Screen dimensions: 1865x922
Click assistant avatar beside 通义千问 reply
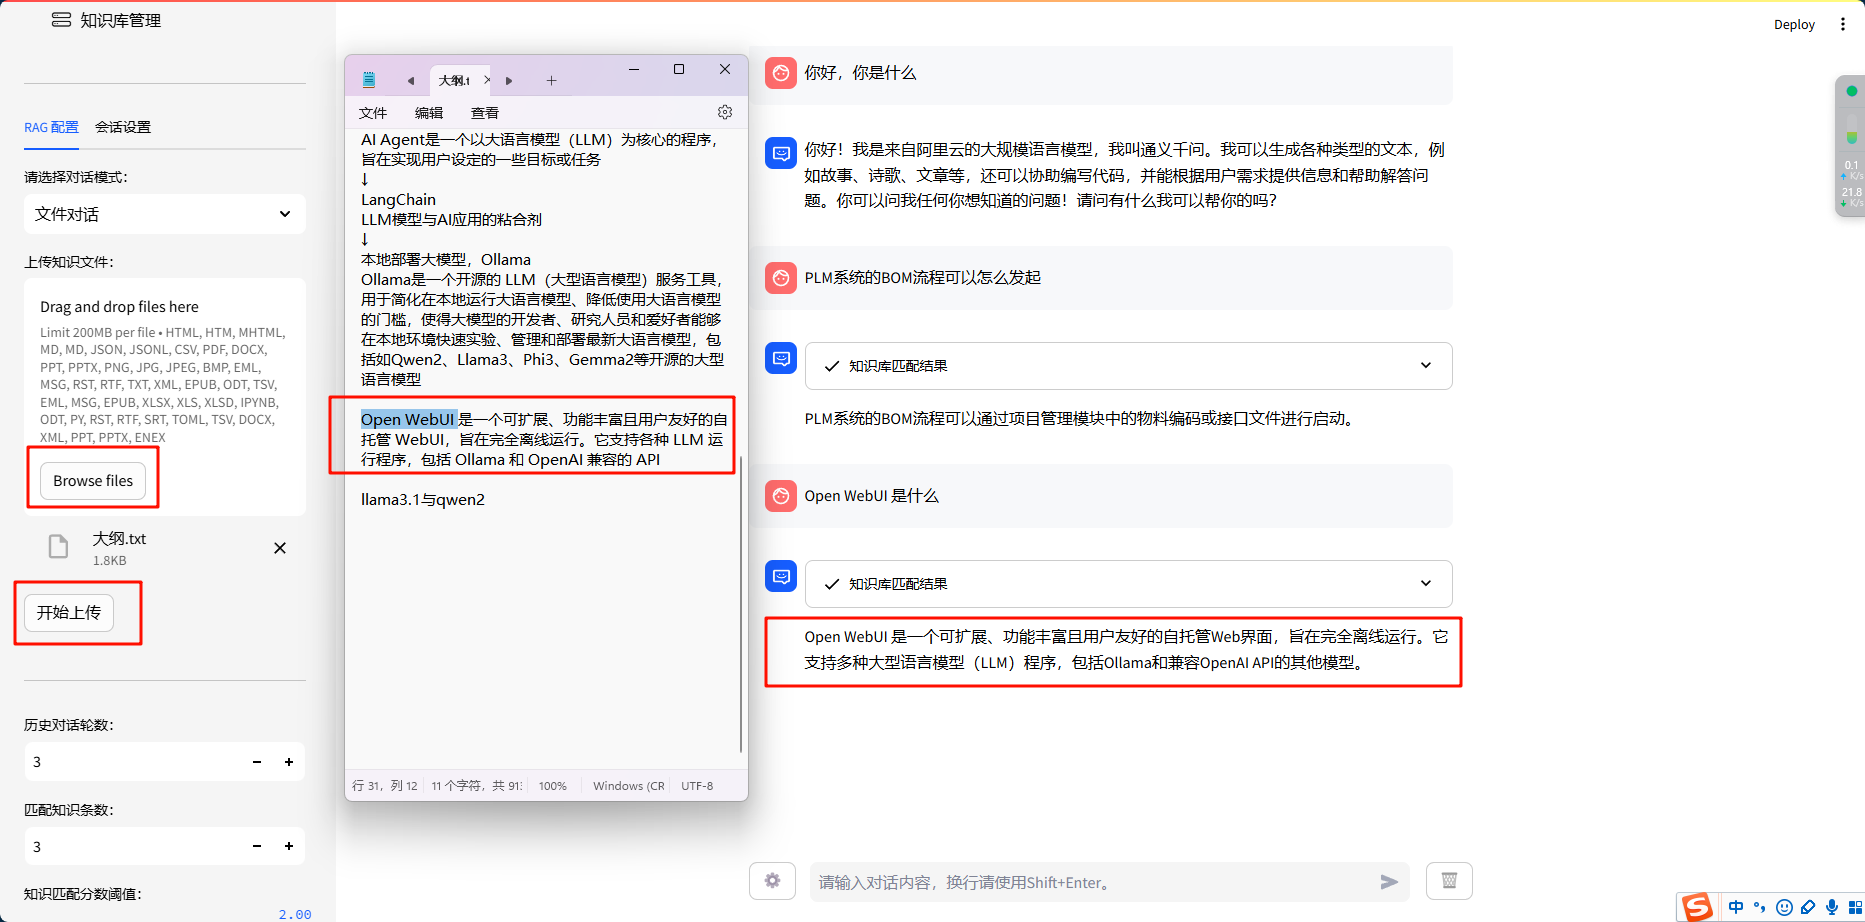tap(781, 153)
